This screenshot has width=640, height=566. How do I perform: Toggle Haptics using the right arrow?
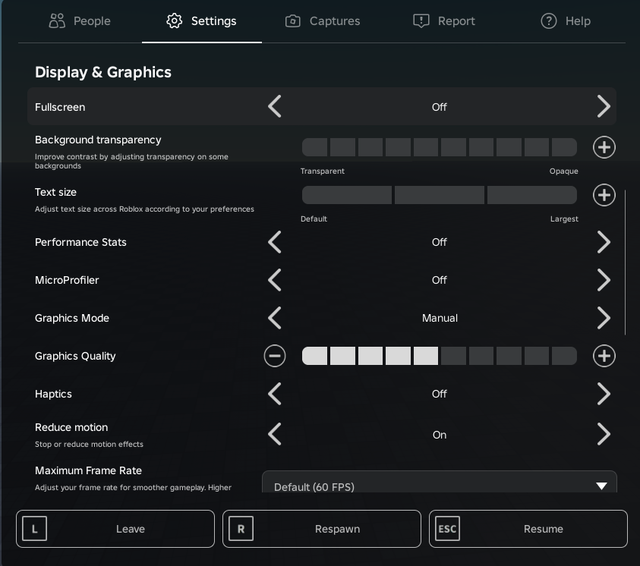click(604, 394)
